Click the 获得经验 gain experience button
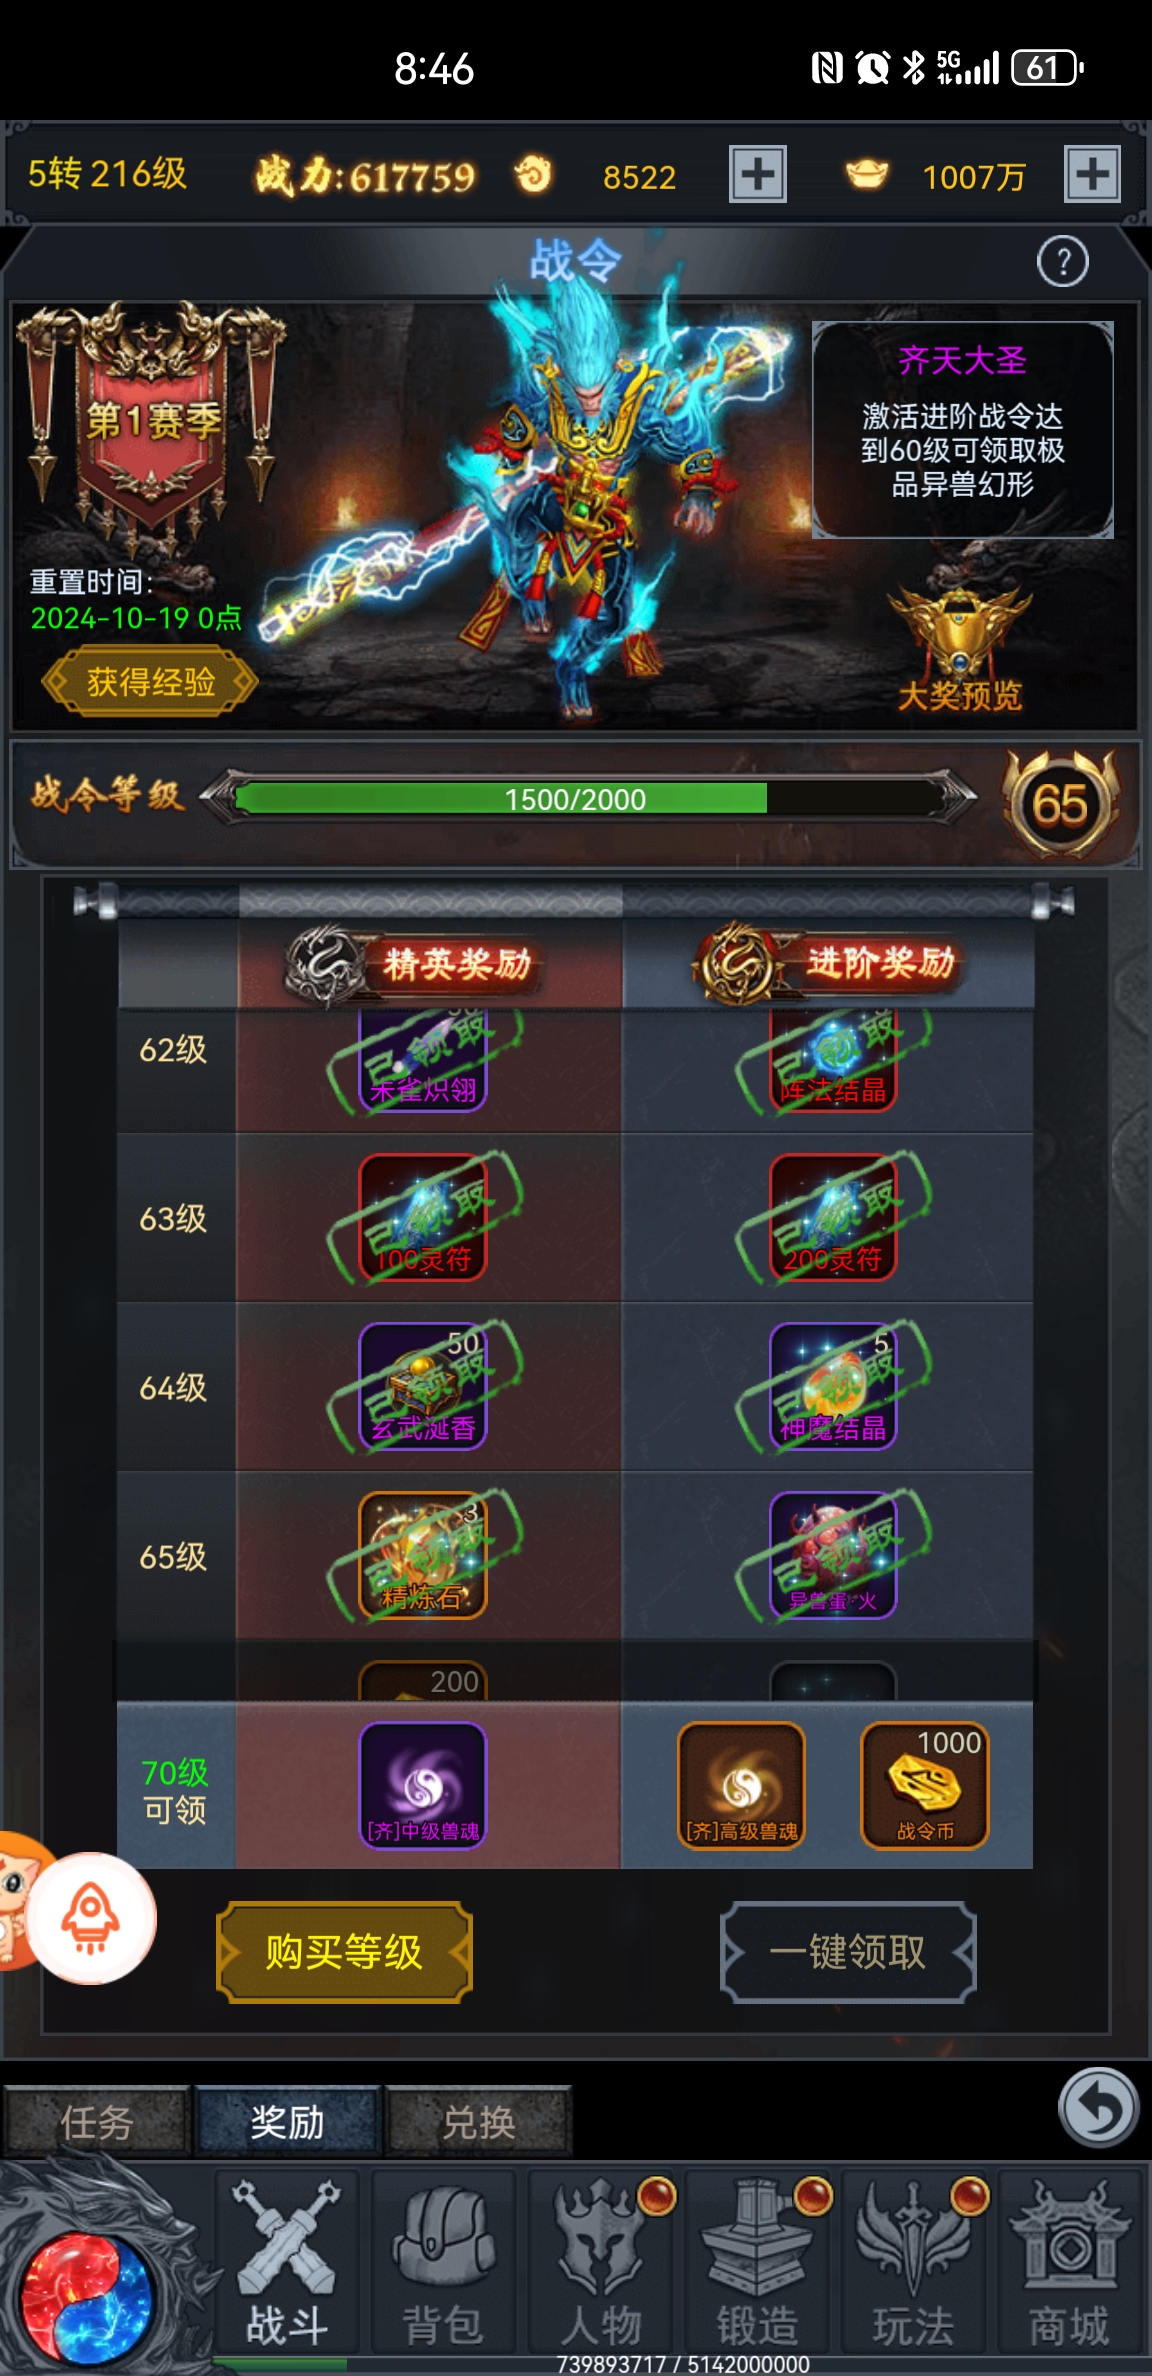1152x2376 pixels. [x=150, y=682]
